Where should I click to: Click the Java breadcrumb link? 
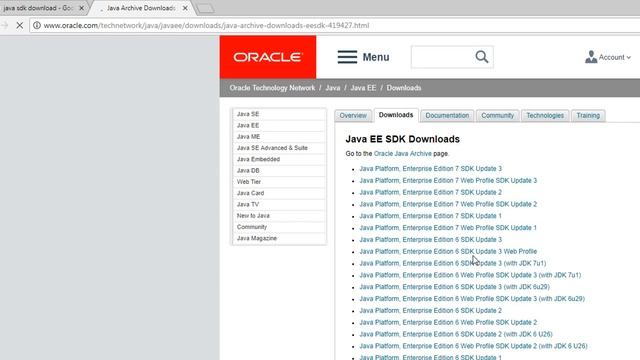coord(333,88)
